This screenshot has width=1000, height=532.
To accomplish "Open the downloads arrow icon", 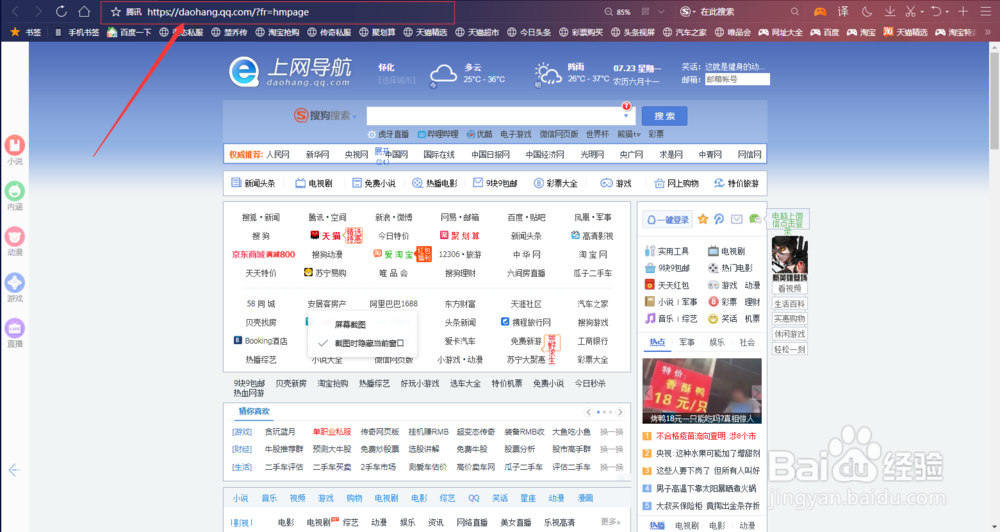I will click(890, 11).
